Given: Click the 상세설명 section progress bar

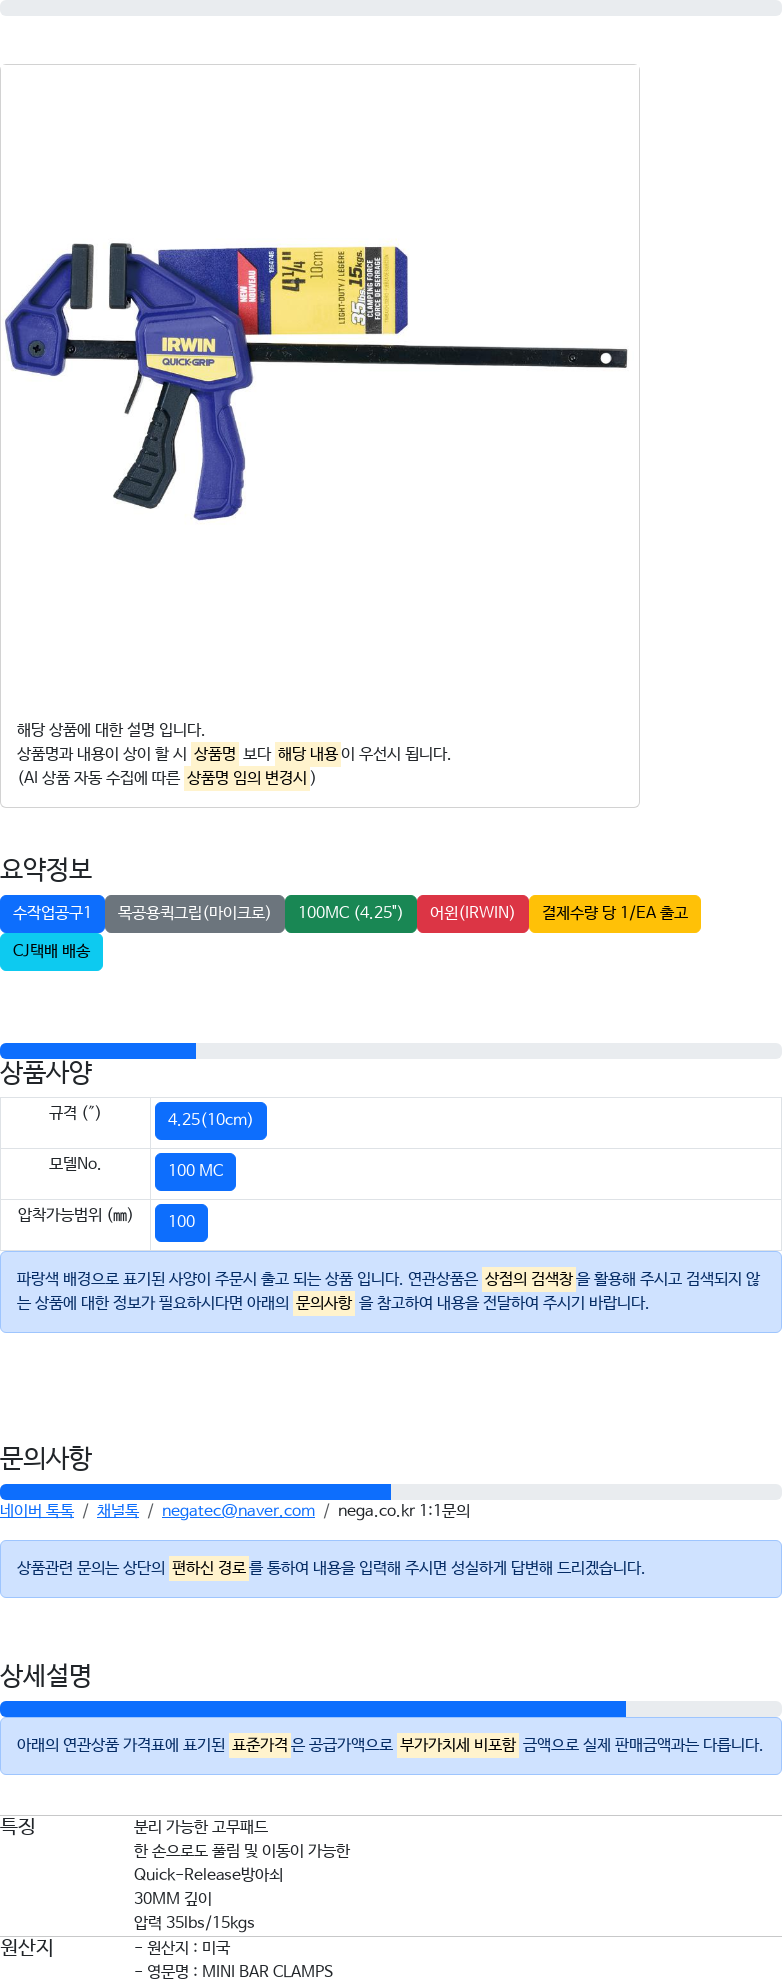Looking at the screenshot, I should point(391,1709).
